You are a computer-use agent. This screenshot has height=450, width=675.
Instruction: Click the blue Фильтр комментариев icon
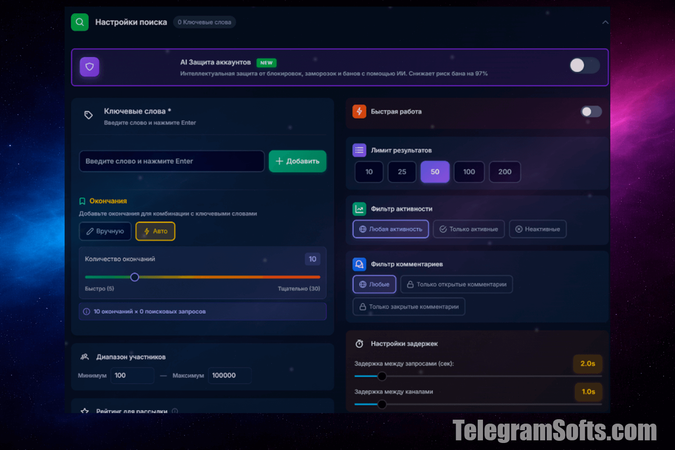coord(359,264)
